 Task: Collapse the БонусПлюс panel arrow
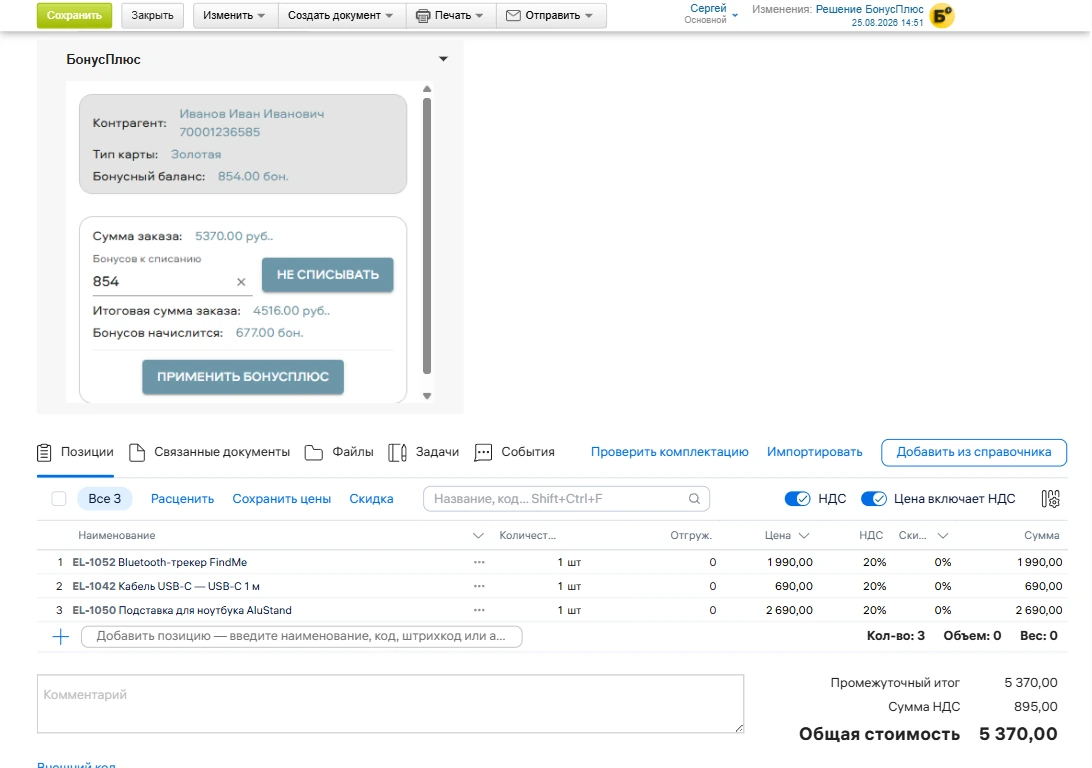point(443,59)
